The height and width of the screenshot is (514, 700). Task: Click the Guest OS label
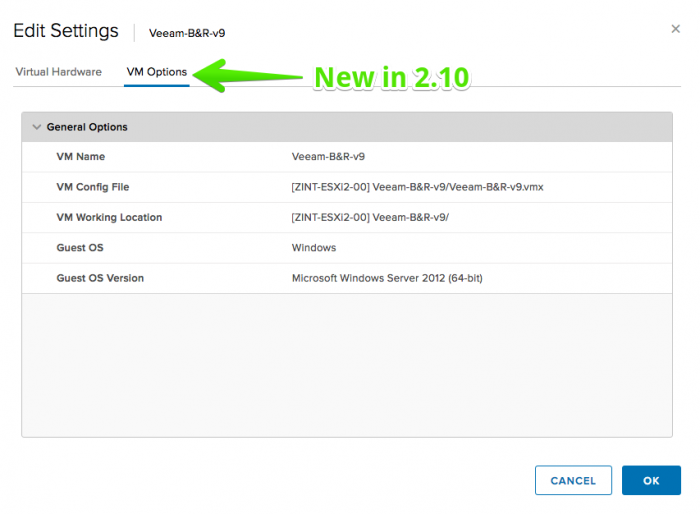pyautogui.click(x=80, y=248)
